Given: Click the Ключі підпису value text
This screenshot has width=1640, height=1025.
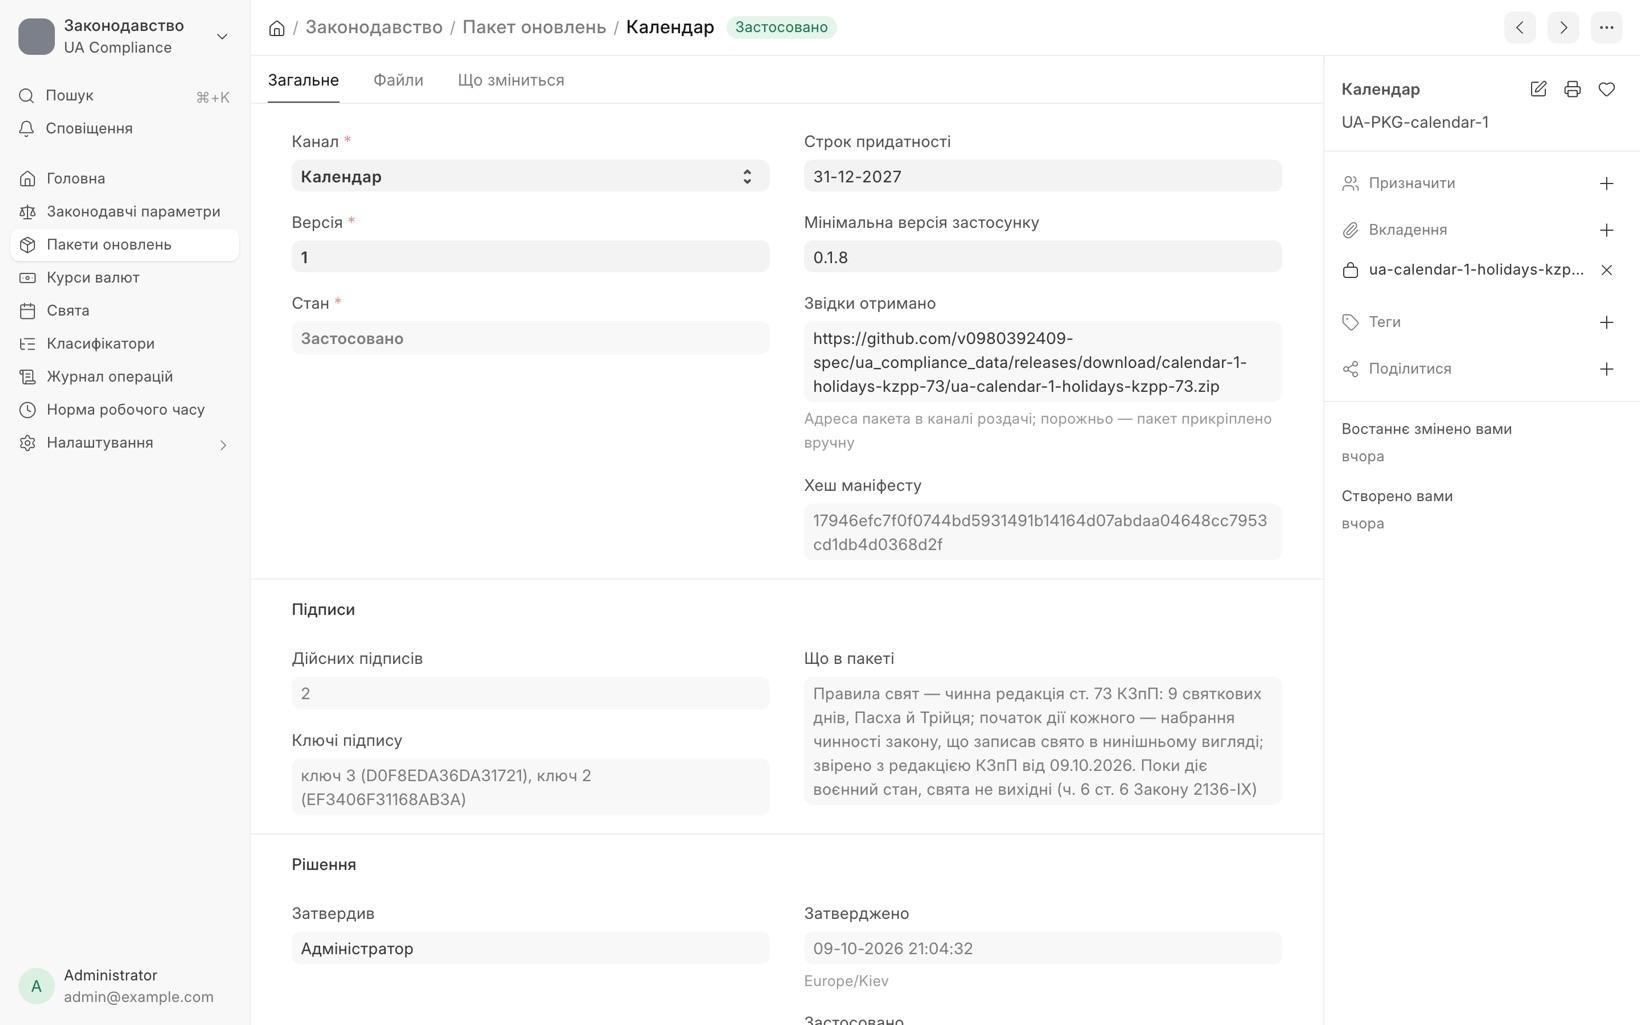Looking at the screenshot, I should click(530, 787).
